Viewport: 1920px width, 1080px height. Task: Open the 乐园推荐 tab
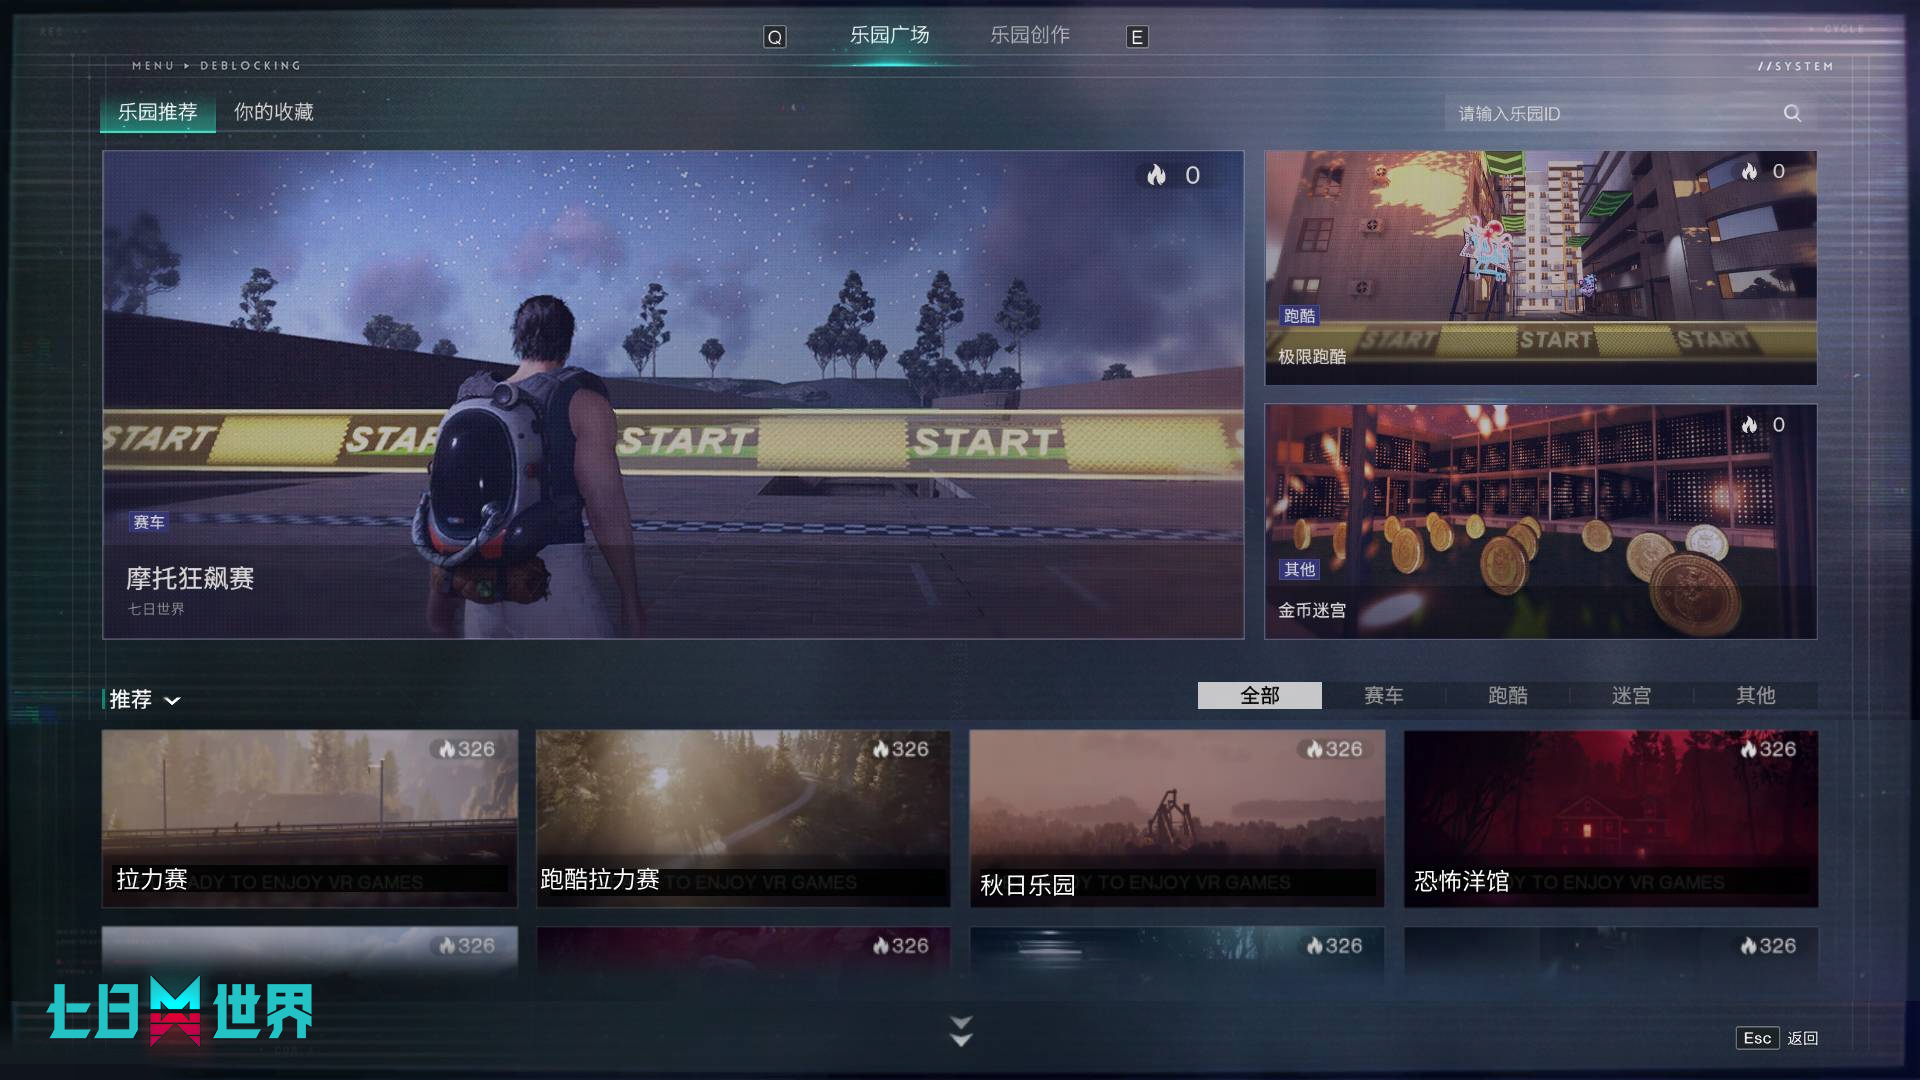coord(157,112)
